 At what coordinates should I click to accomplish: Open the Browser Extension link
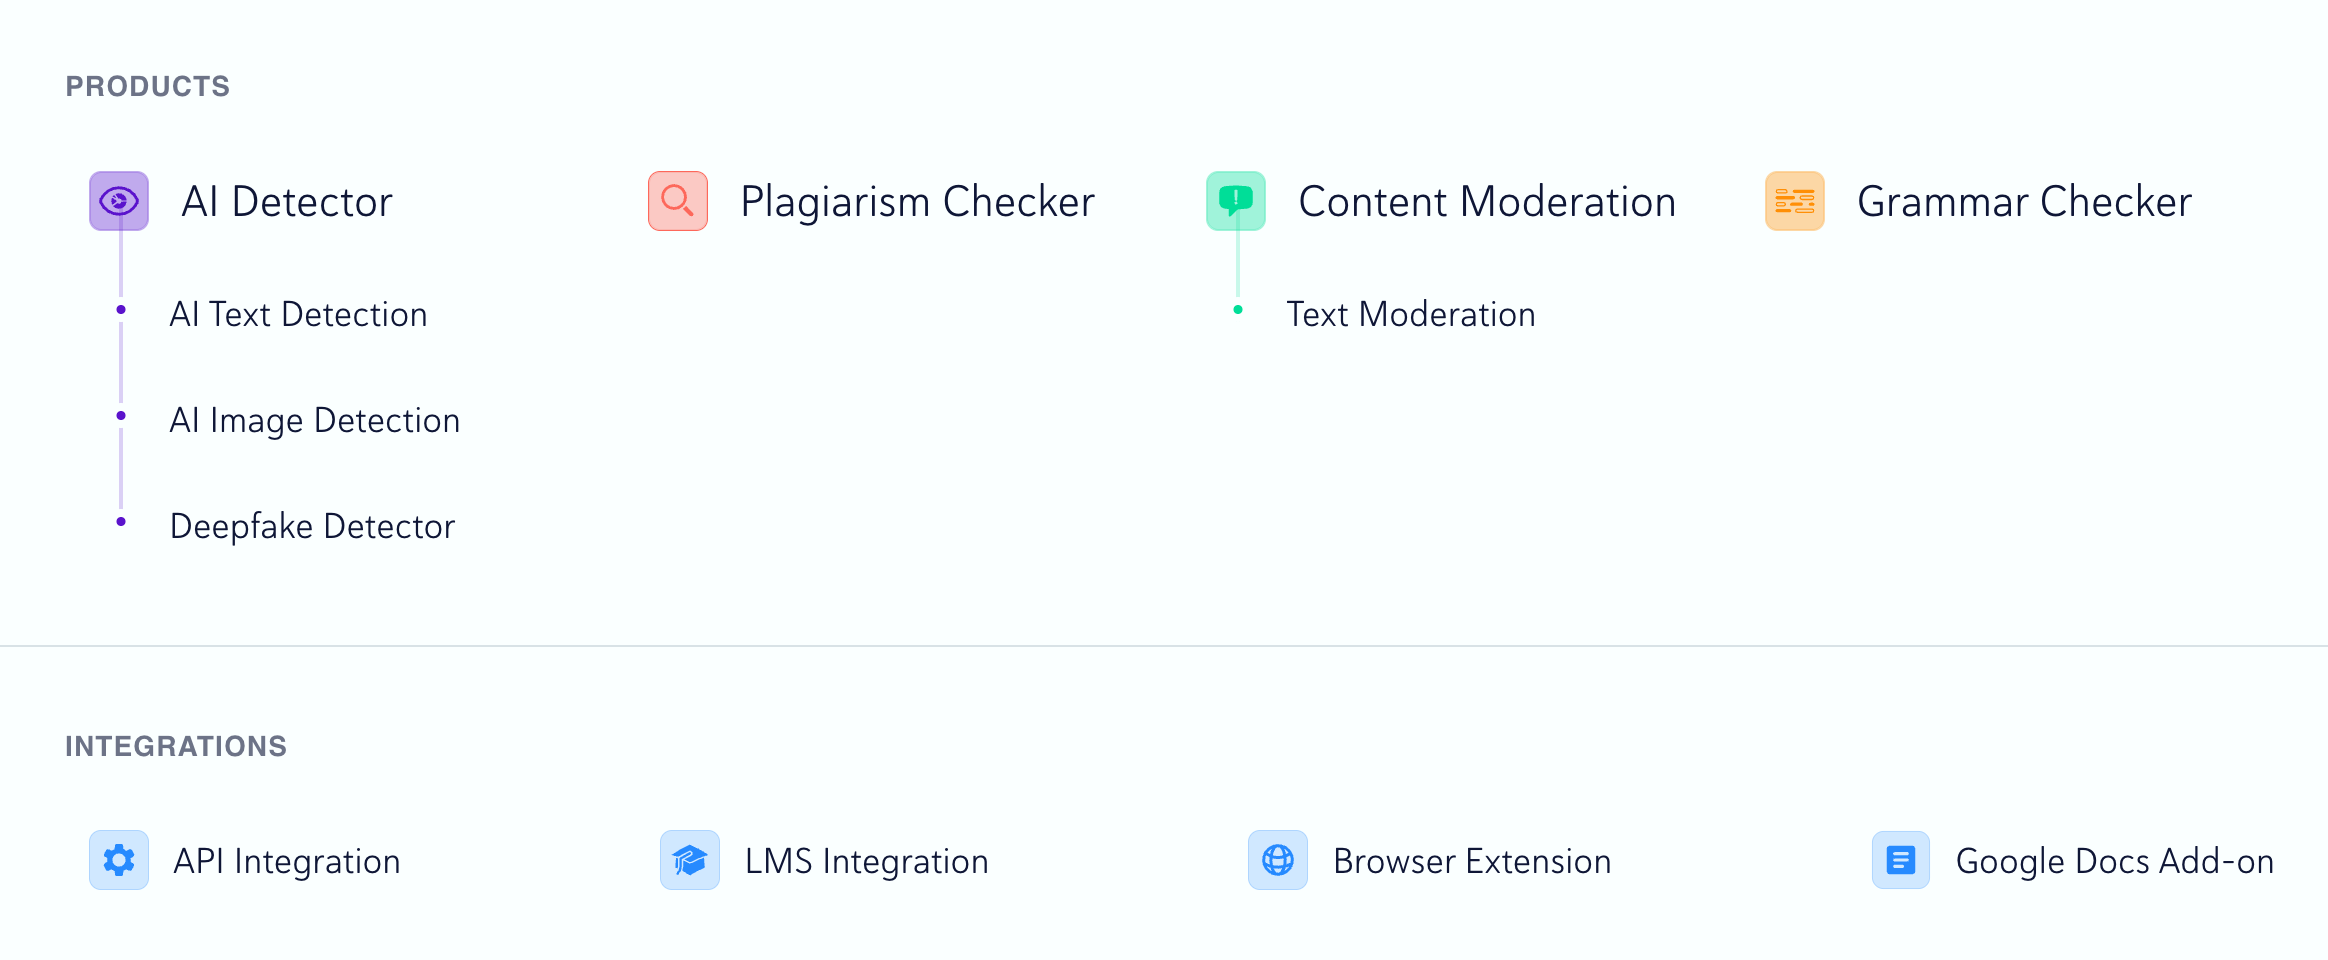[1472, 862]
